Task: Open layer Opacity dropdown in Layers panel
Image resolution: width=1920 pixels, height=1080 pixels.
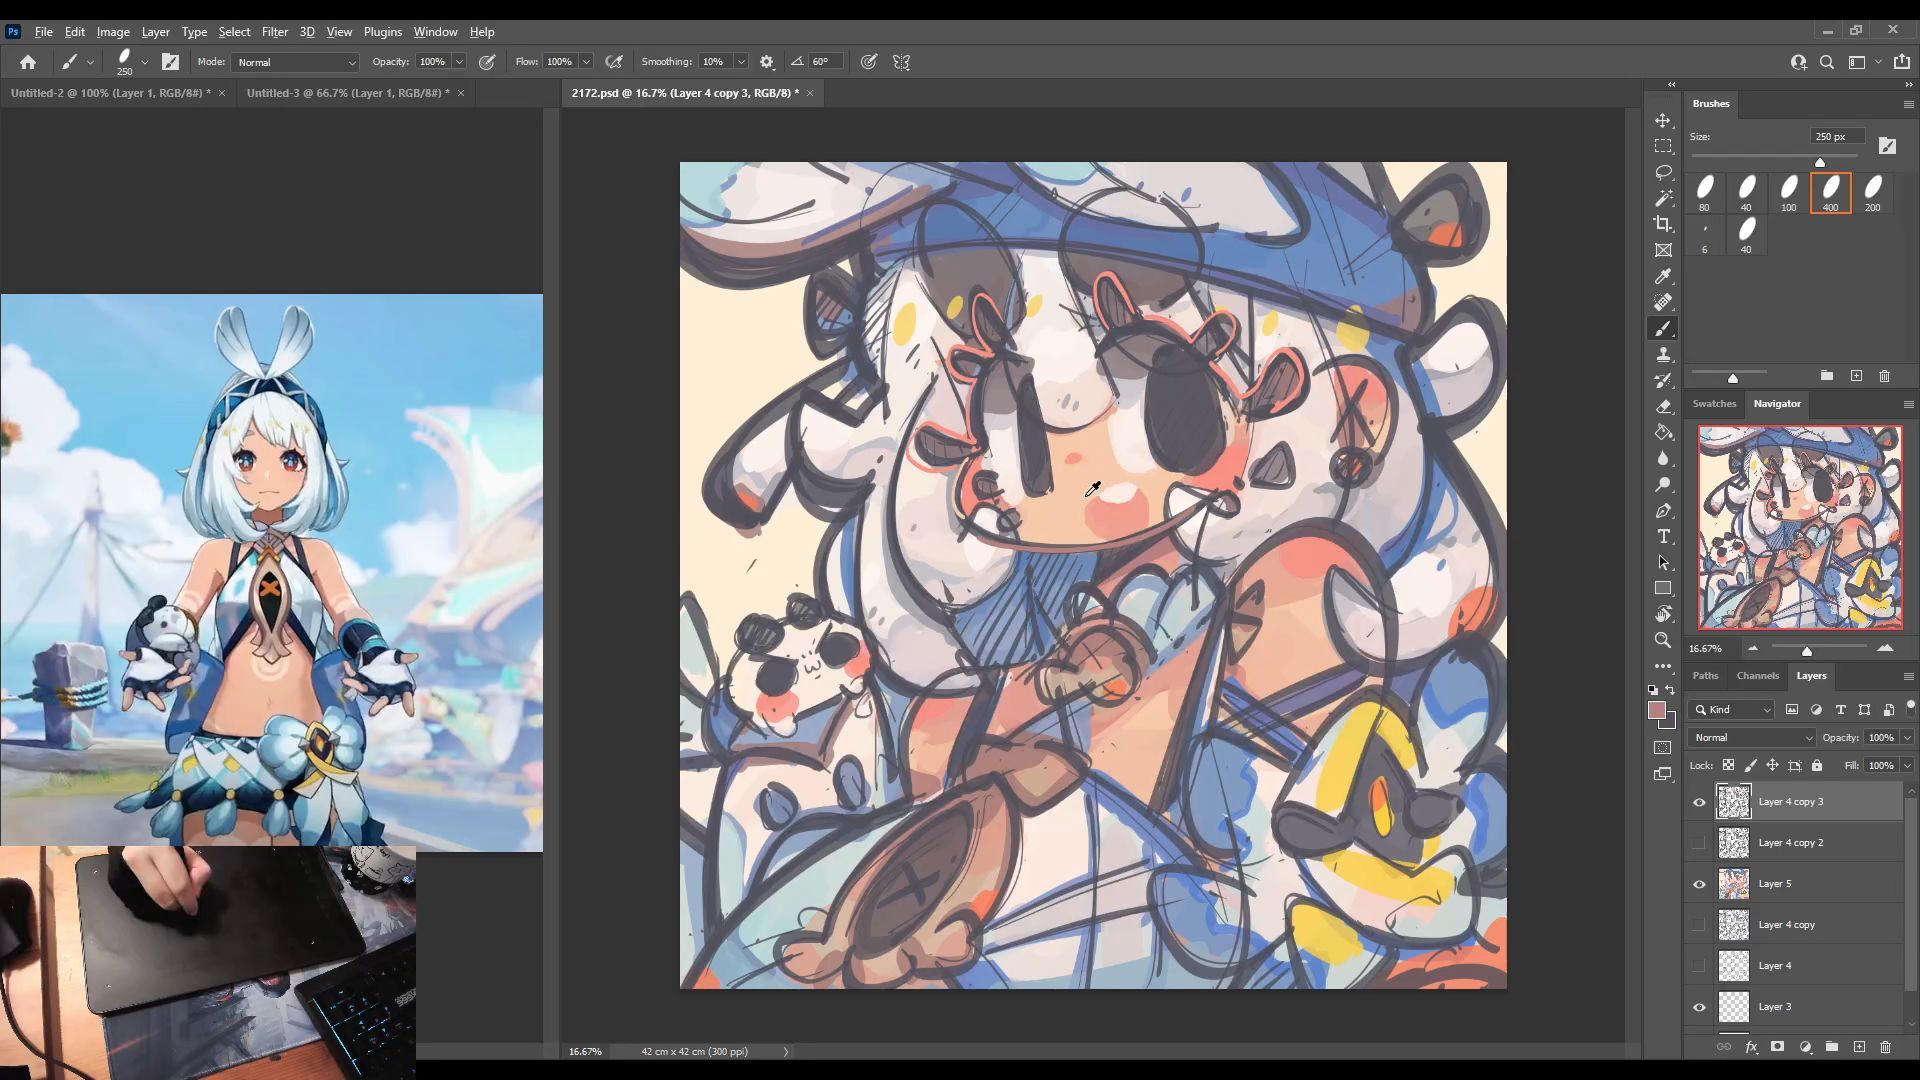Action: (x=1907, y=737)
